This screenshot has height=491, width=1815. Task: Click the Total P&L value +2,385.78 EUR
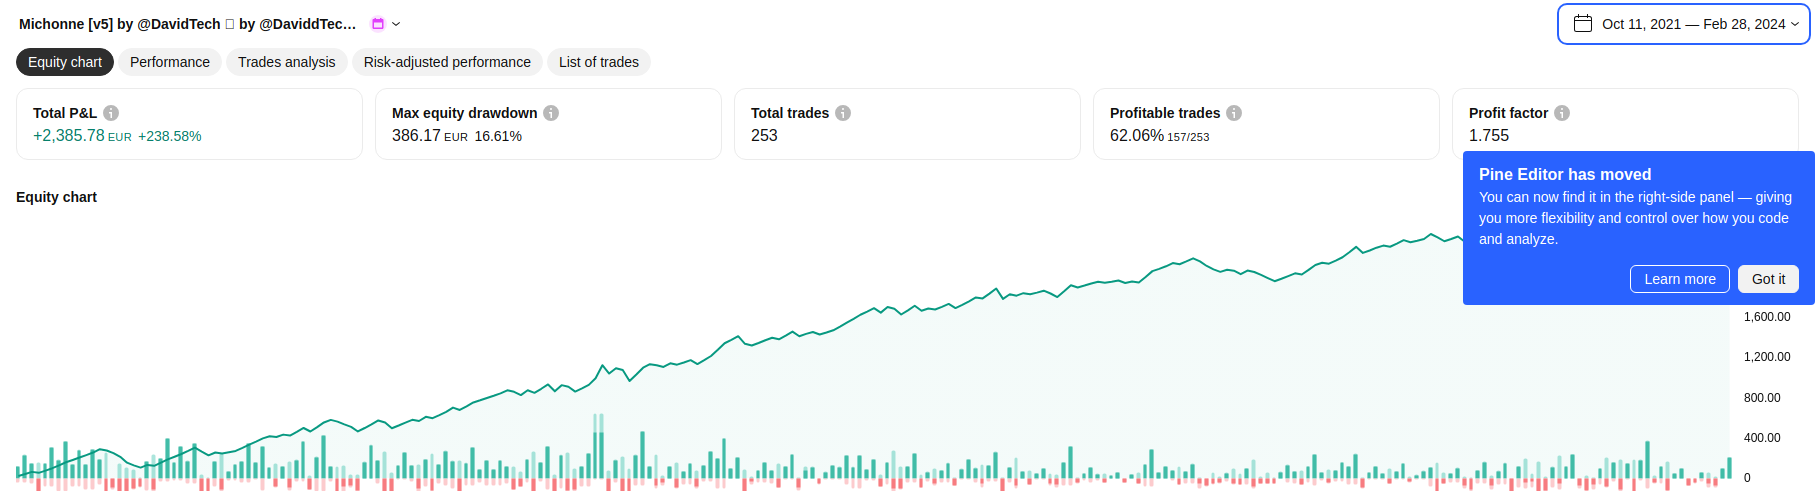tap(82, 136)
